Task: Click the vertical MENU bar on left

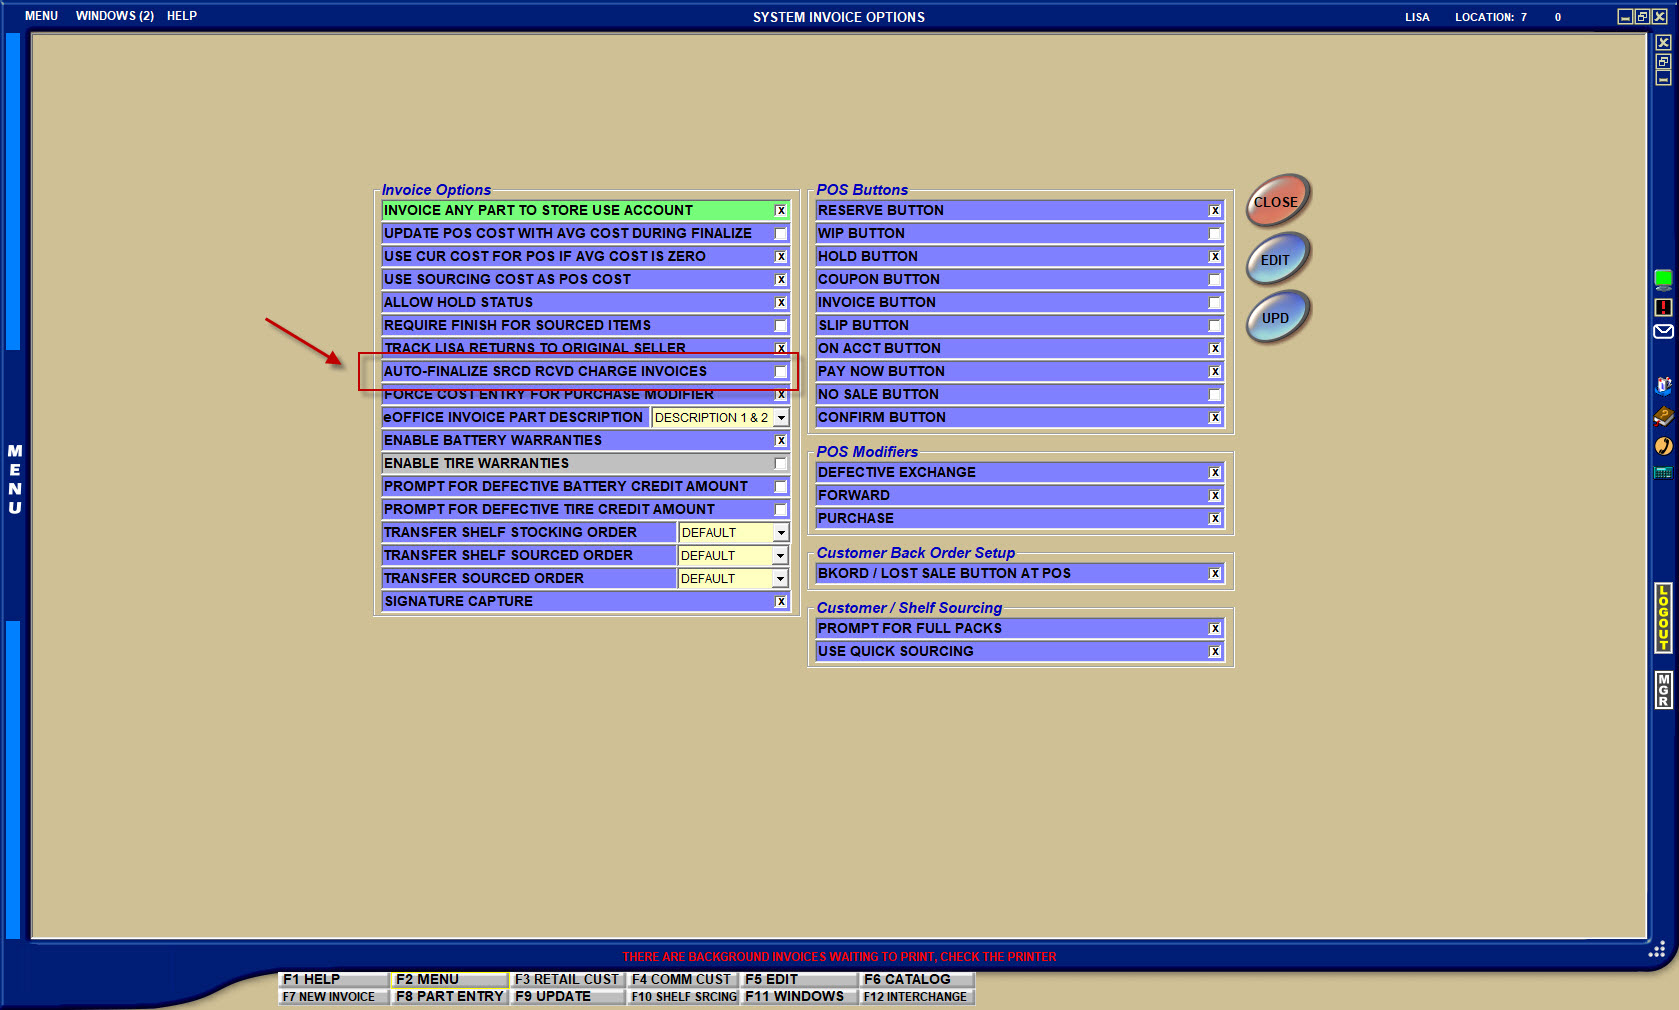Action: coord(14,480)
